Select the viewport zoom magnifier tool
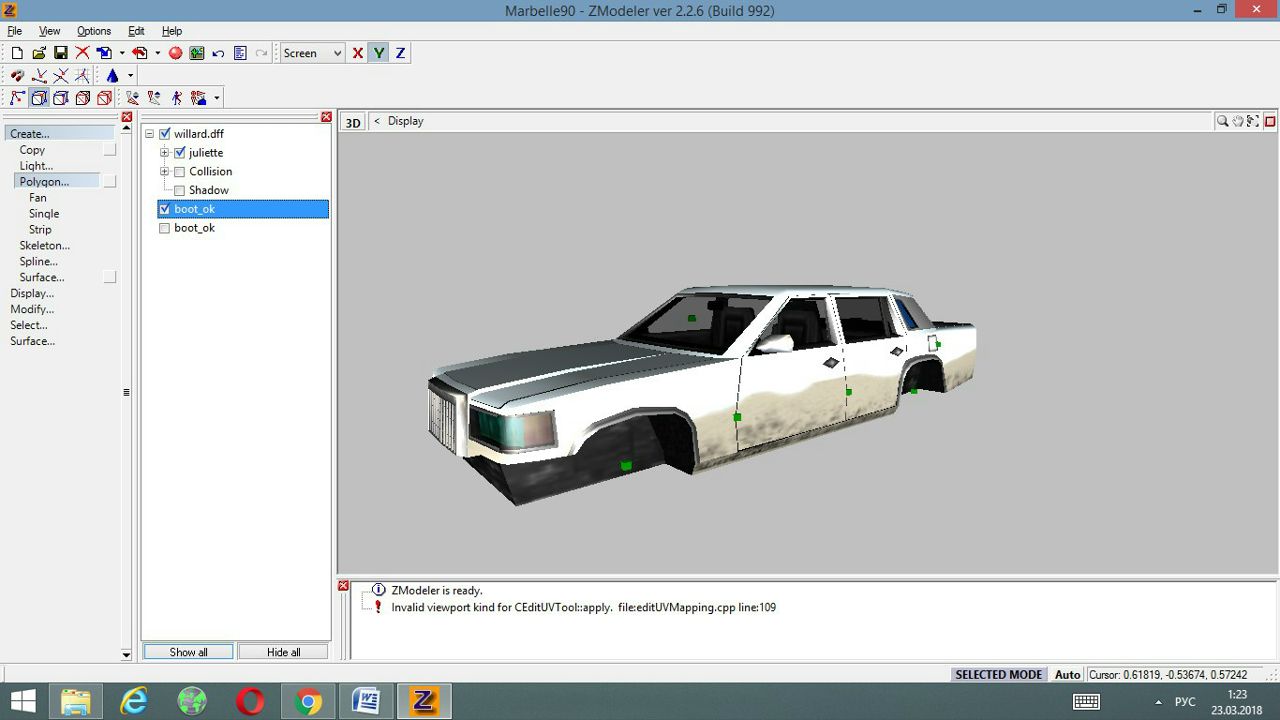1280x720 pixels. [x=1222, y=121]
